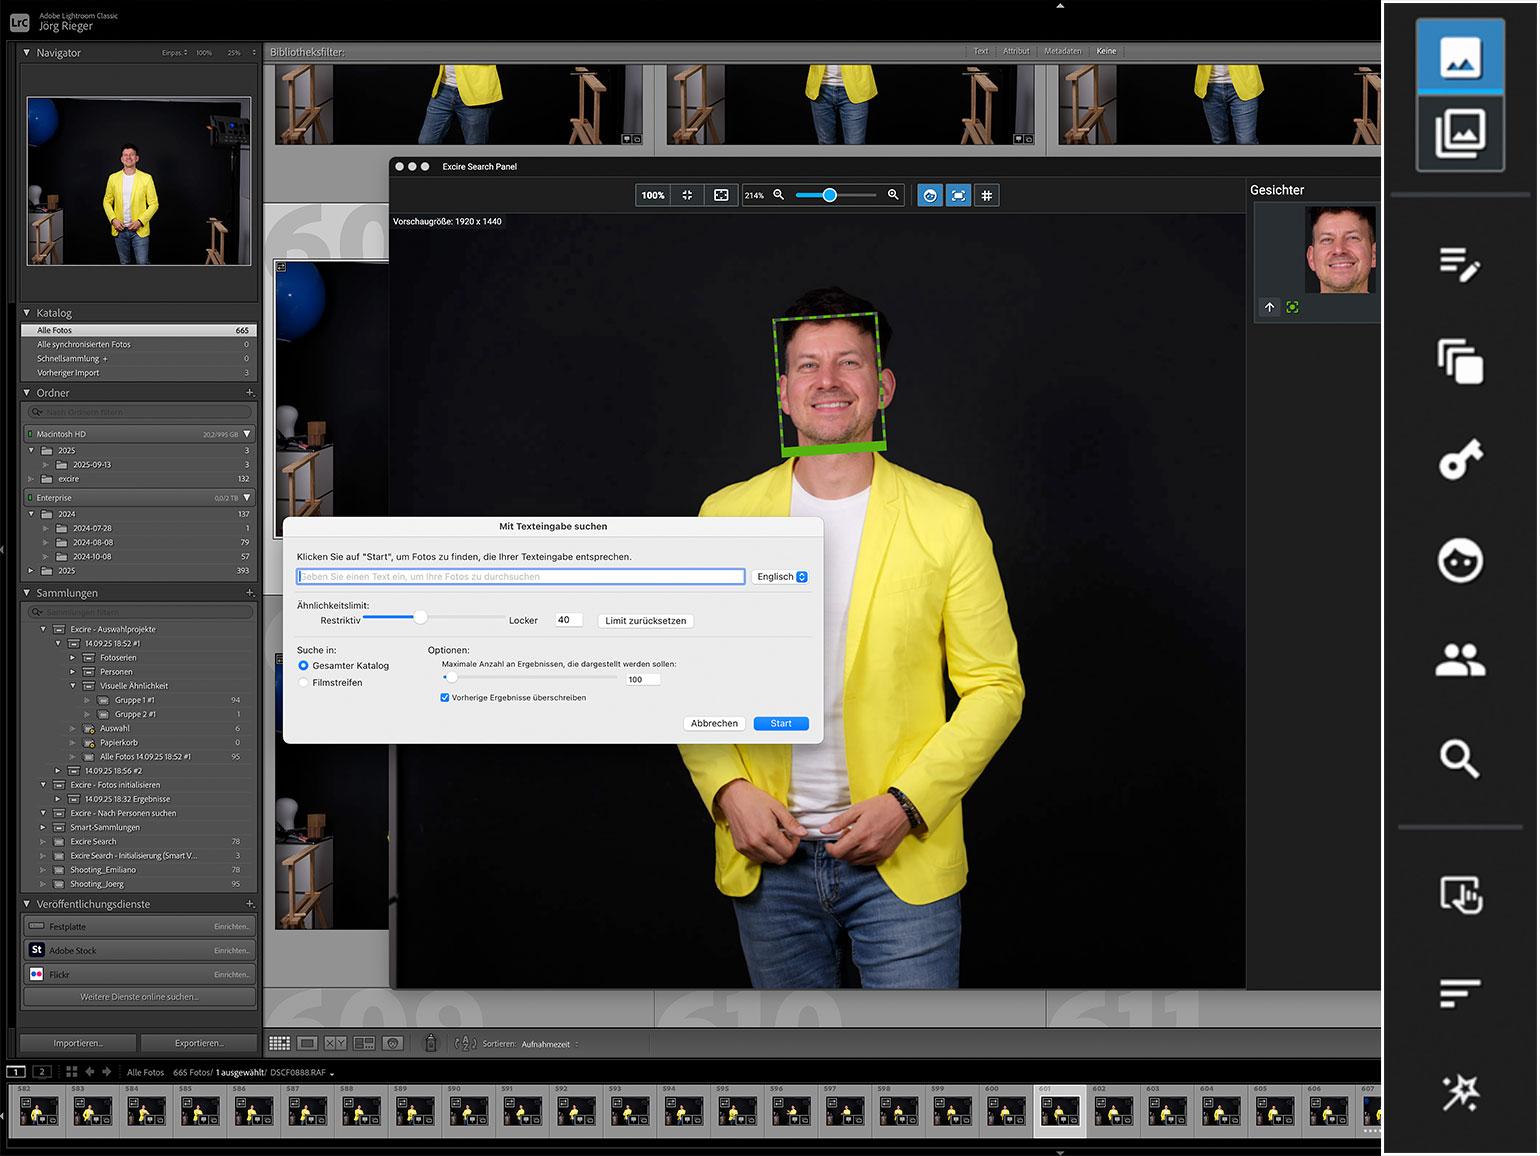The image size is (1540, 1156).
Task: Click the grid overlay hash icon
Action: 986,196
